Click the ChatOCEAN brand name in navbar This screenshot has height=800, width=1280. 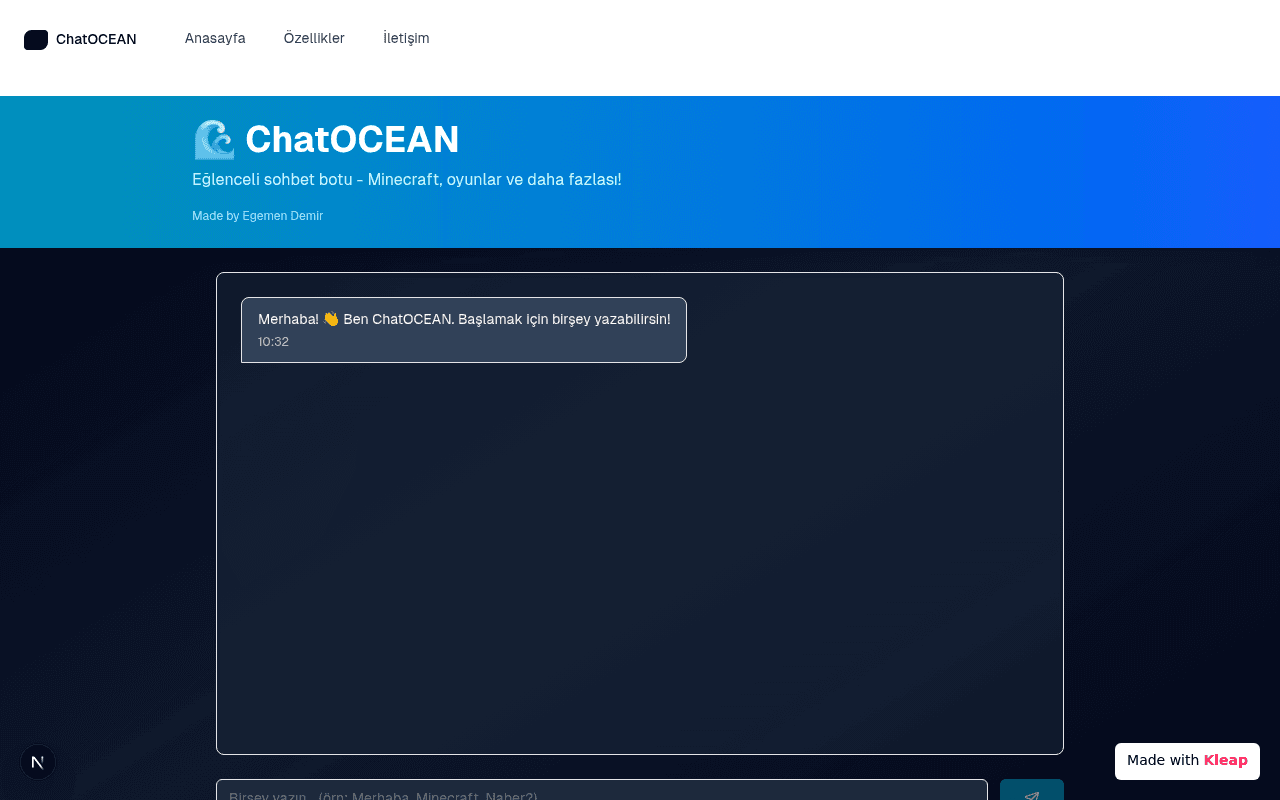point(96,40)
